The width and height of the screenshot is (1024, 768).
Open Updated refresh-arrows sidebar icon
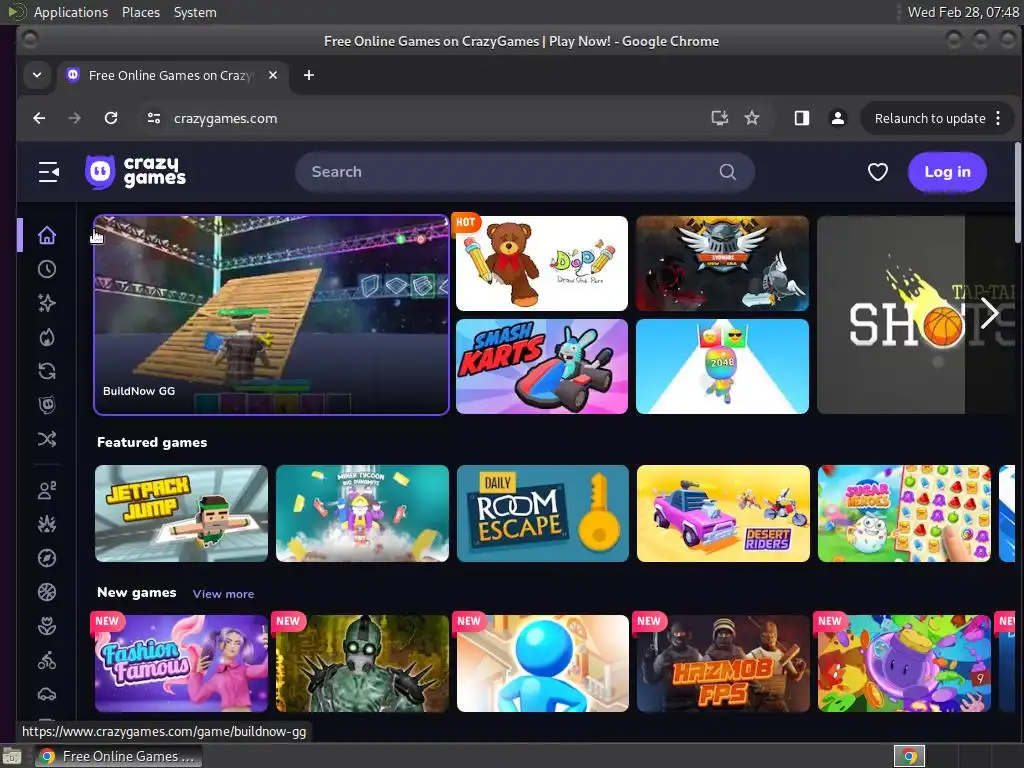pos(46,371)
